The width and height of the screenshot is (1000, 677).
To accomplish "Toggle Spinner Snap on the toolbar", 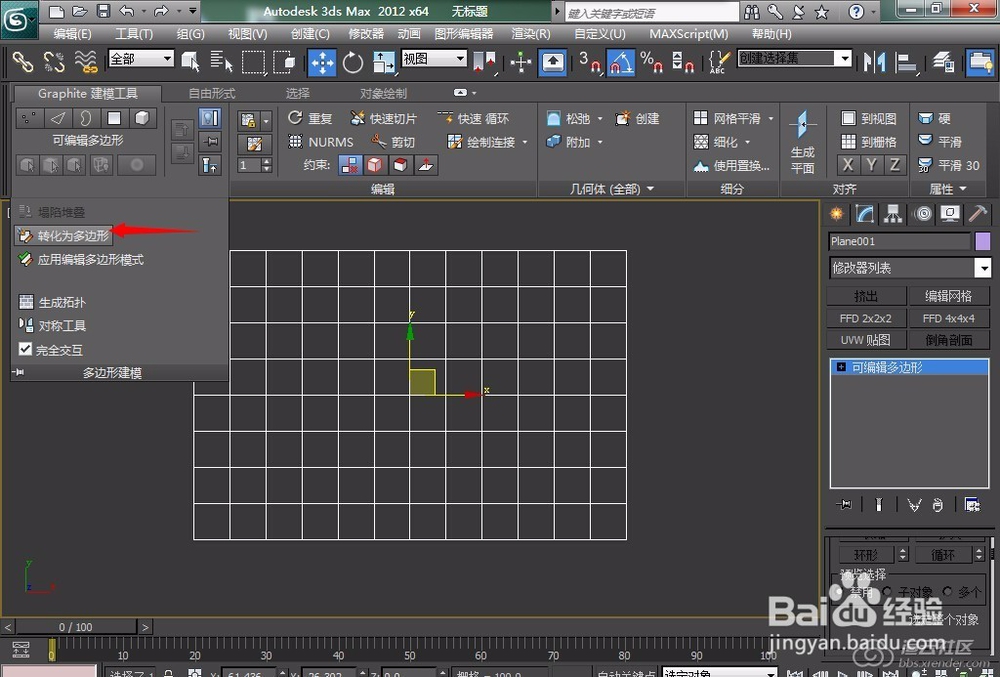I will (x=682, y=62).
